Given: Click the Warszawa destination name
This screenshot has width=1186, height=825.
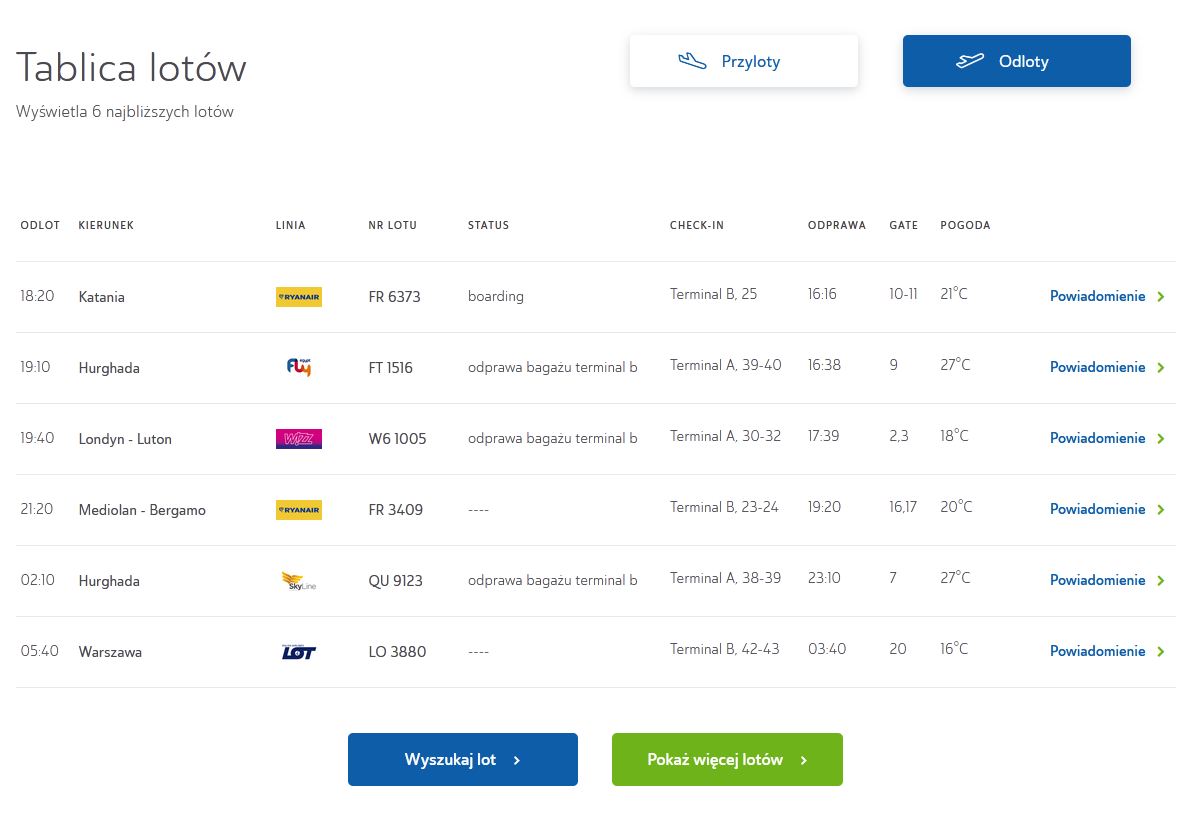Looking at the screenshot, I should click(x=110, y=652).
